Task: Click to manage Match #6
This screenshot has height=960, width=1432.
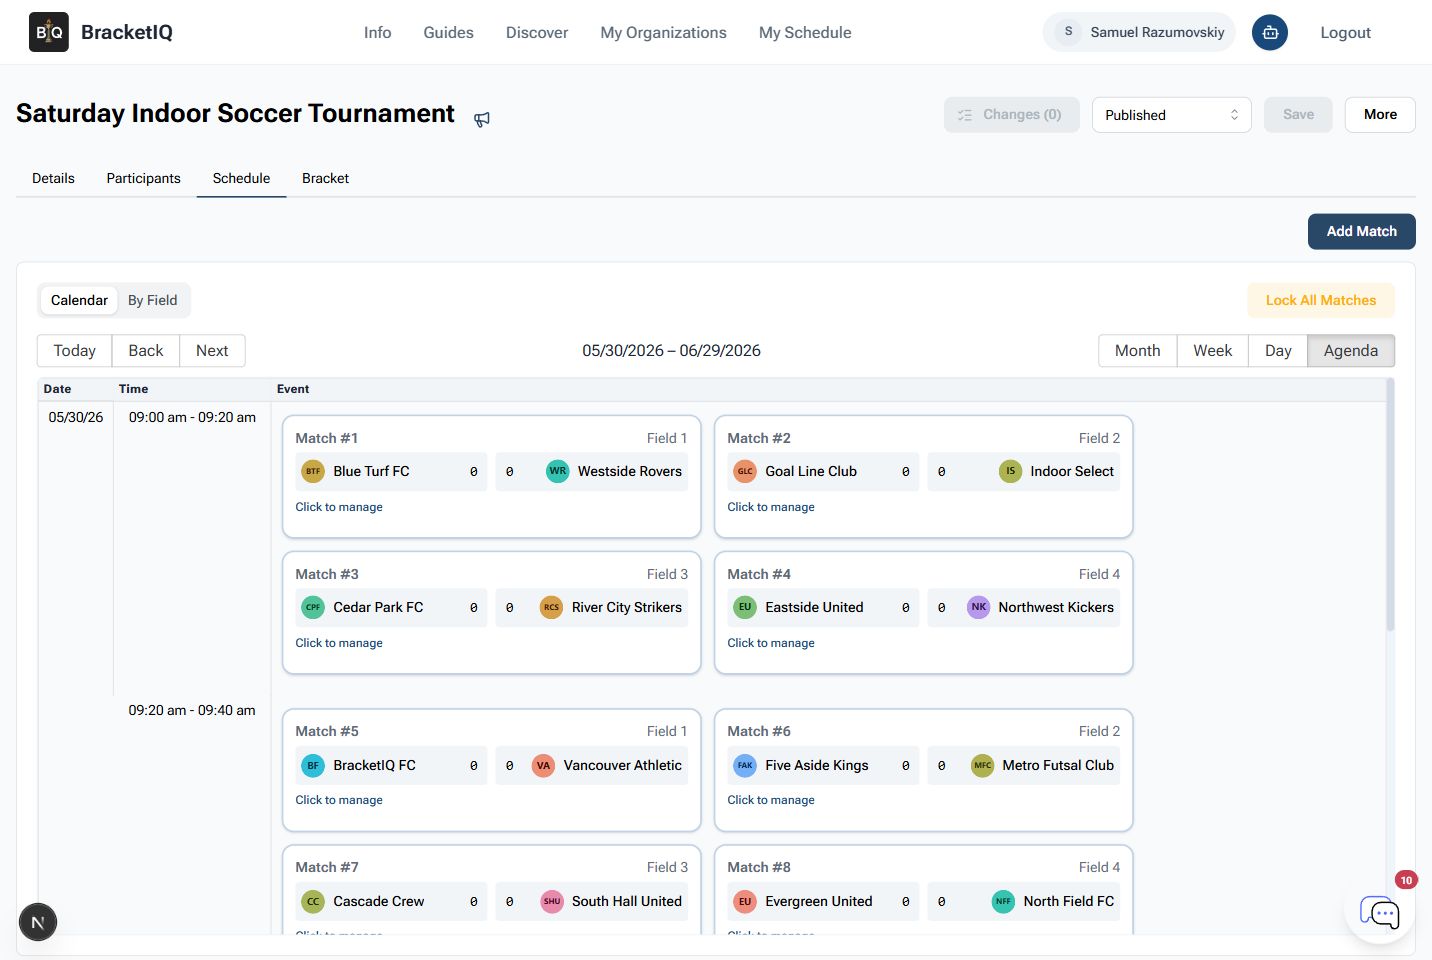Action: (x=771, y=800)
